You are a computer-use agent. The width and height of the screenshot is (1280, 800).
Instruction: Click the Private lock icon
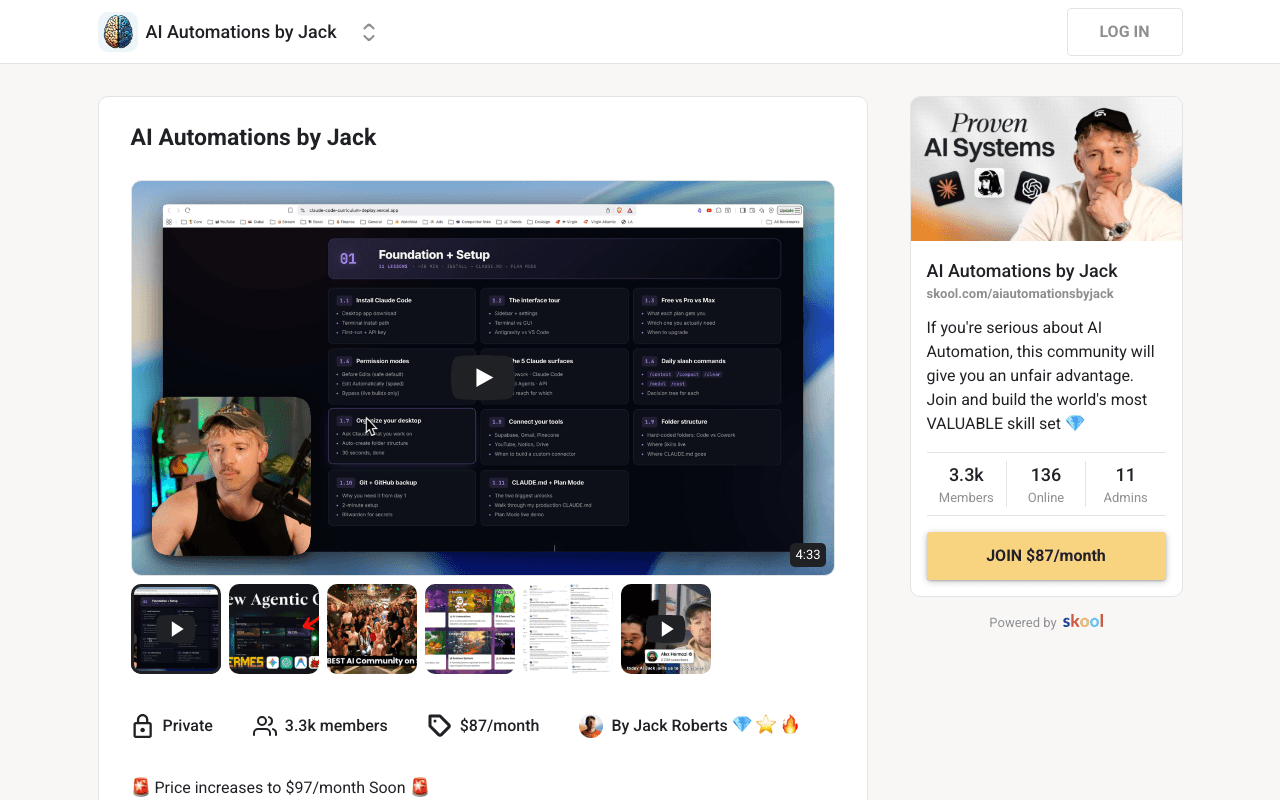pyautogui.click(x=142, y=726)
